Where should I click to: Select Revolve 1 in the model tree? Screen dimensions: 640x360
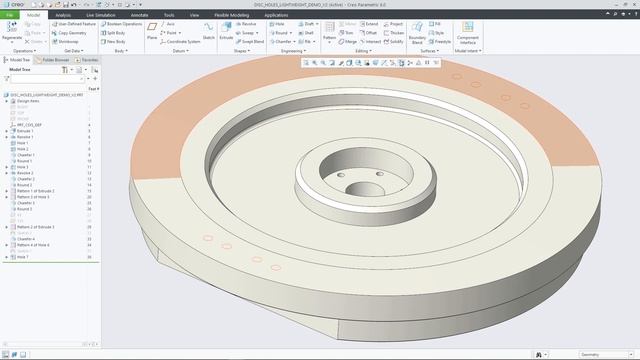pos(22,137)
